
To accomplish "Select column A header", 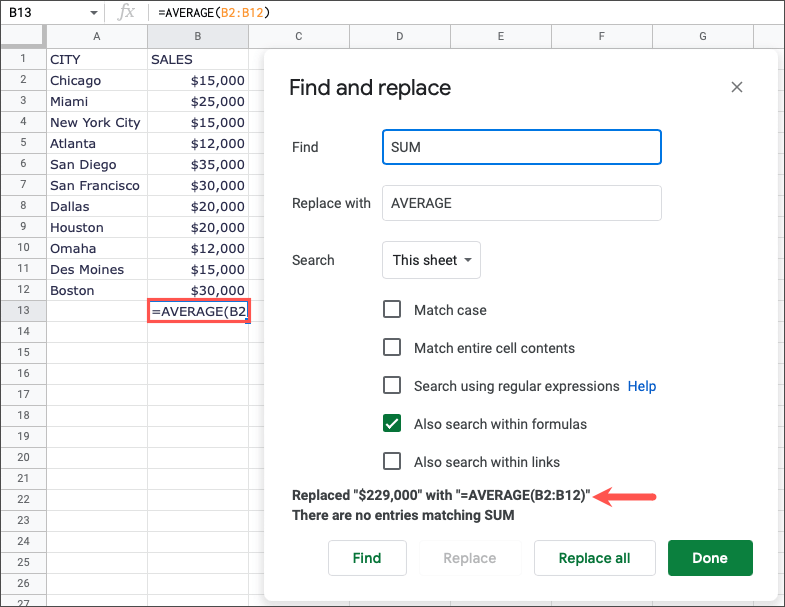I will (x=97, y=36).
